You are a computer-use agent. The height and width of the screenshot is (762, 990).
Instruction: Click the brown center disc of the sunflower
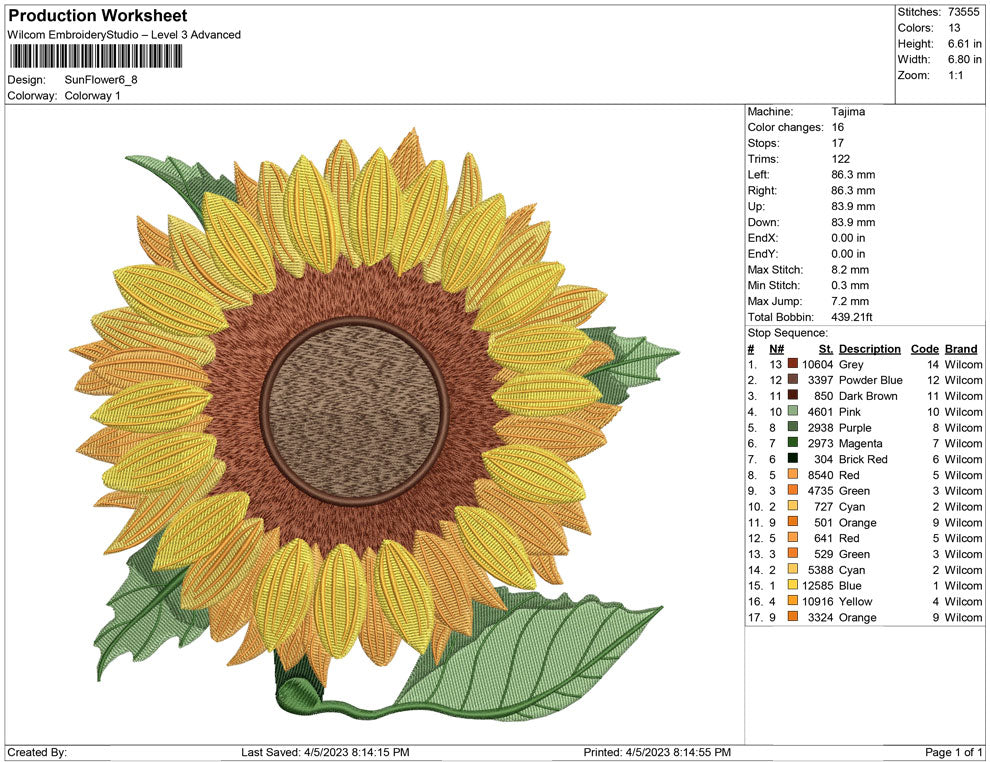click(353, 411)
